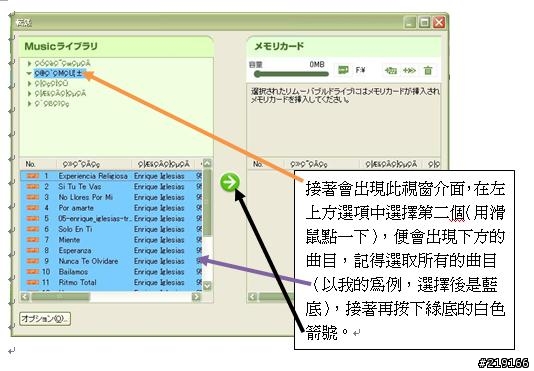Sort by No. column in memory card list
This screenshot has height=371, width=534.
(x=258, y=164)
